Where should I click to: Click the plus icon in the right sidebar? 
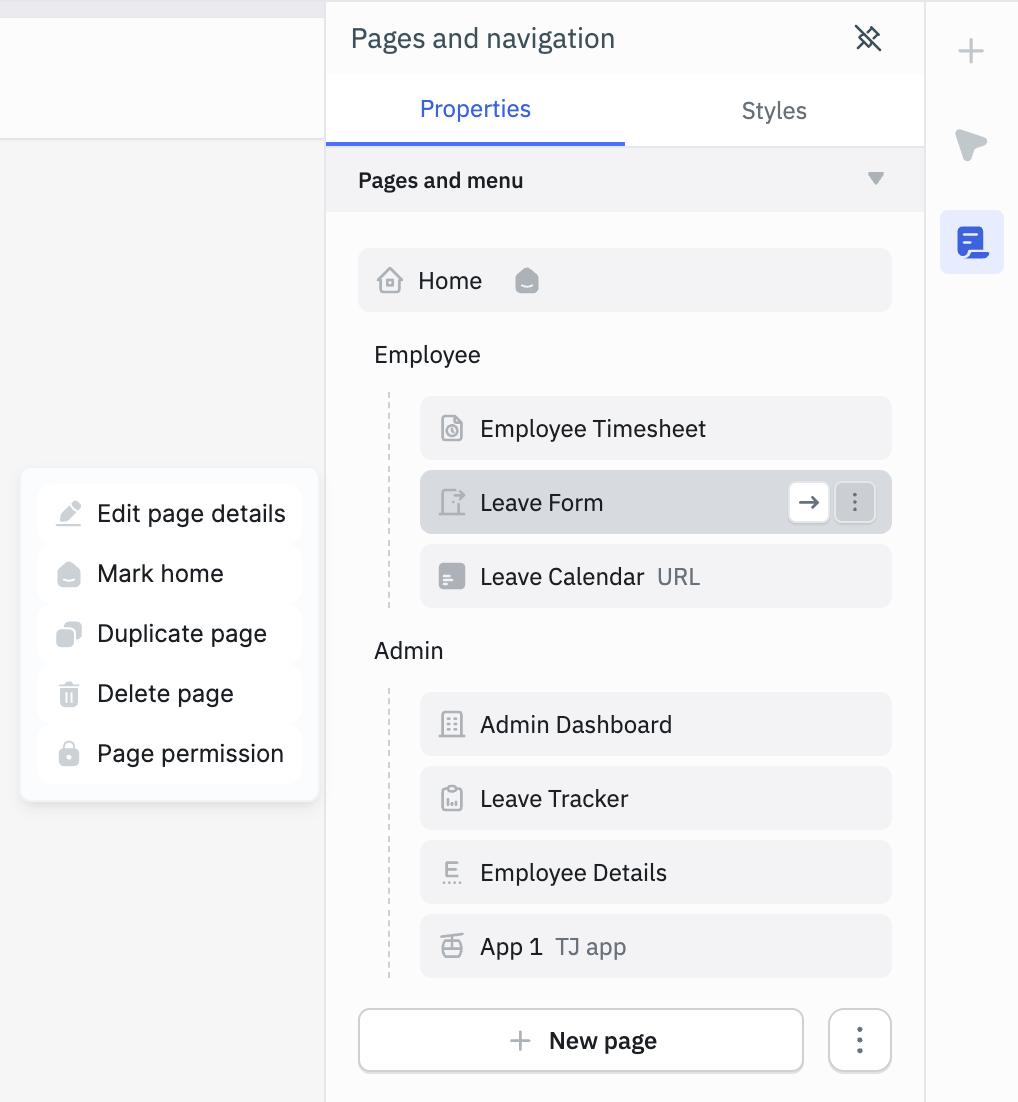point(970,50)
